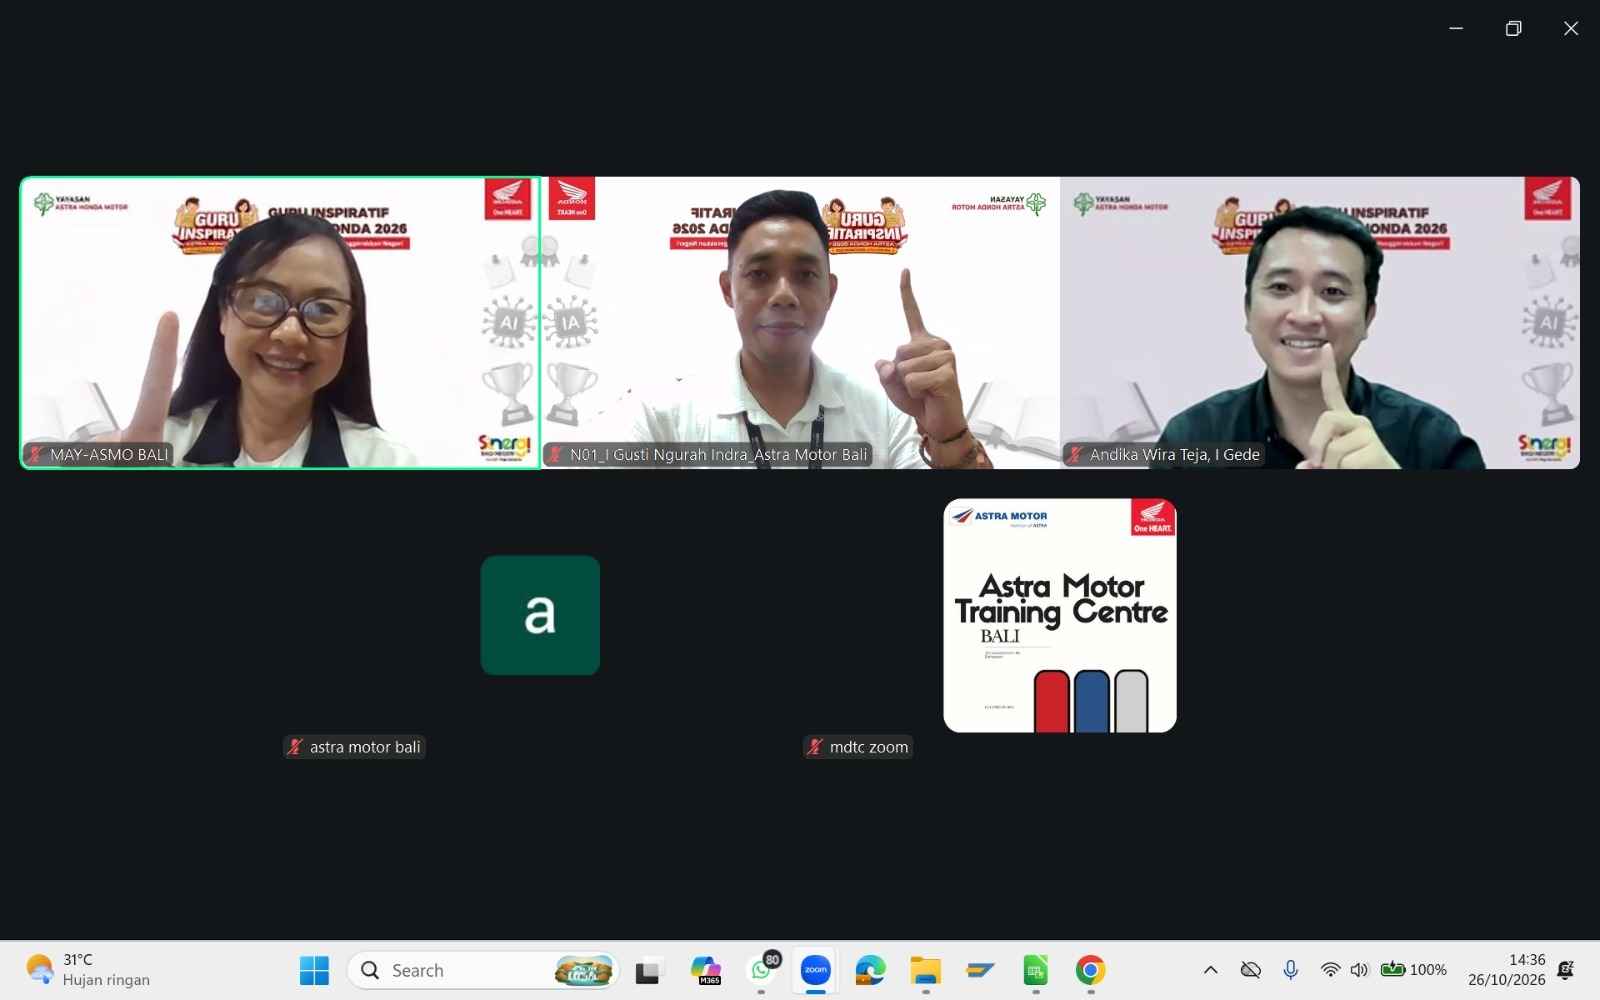Click the Astra Motor Training Centre picture
Image resolution: width=1600 pixels, height=1000 pixels.
[x=1060, y=615]
